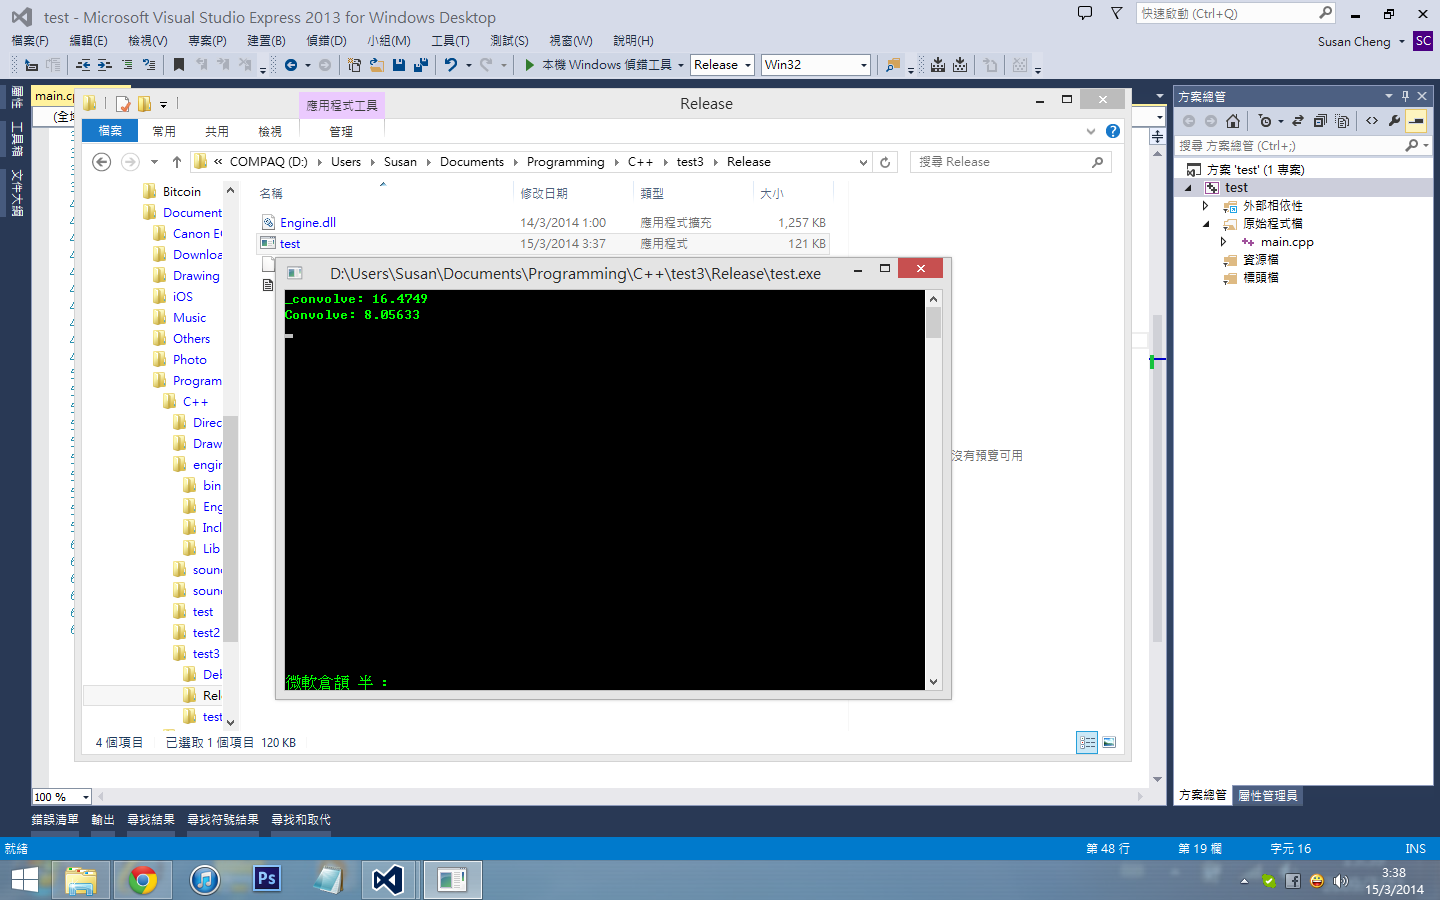Switch to the 檢視 tab in Explorer ribbon
Image resolution: width=1440 pixels, height=900 pixels.
point(270,131)
